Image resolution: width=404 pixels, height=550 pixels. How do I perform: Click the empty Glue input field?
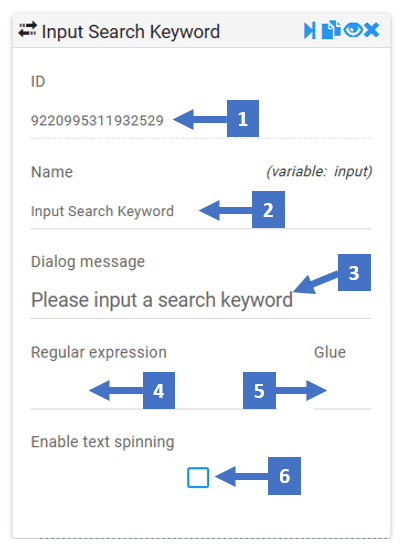coord(343,393)
